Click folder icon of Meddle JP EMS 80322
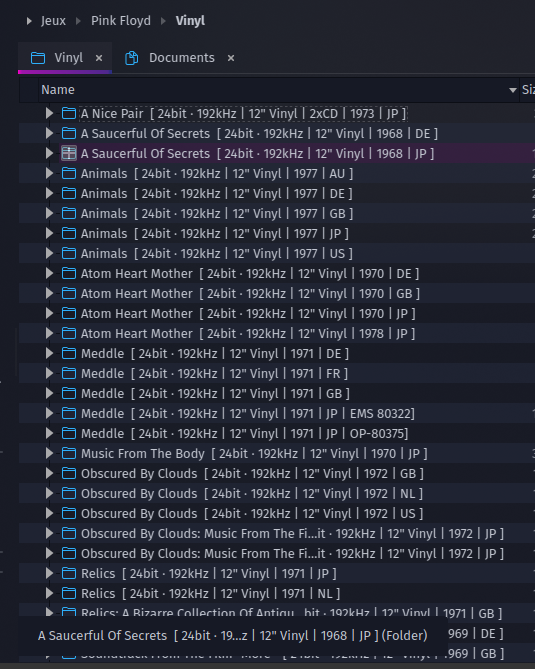 coord(69,413)
